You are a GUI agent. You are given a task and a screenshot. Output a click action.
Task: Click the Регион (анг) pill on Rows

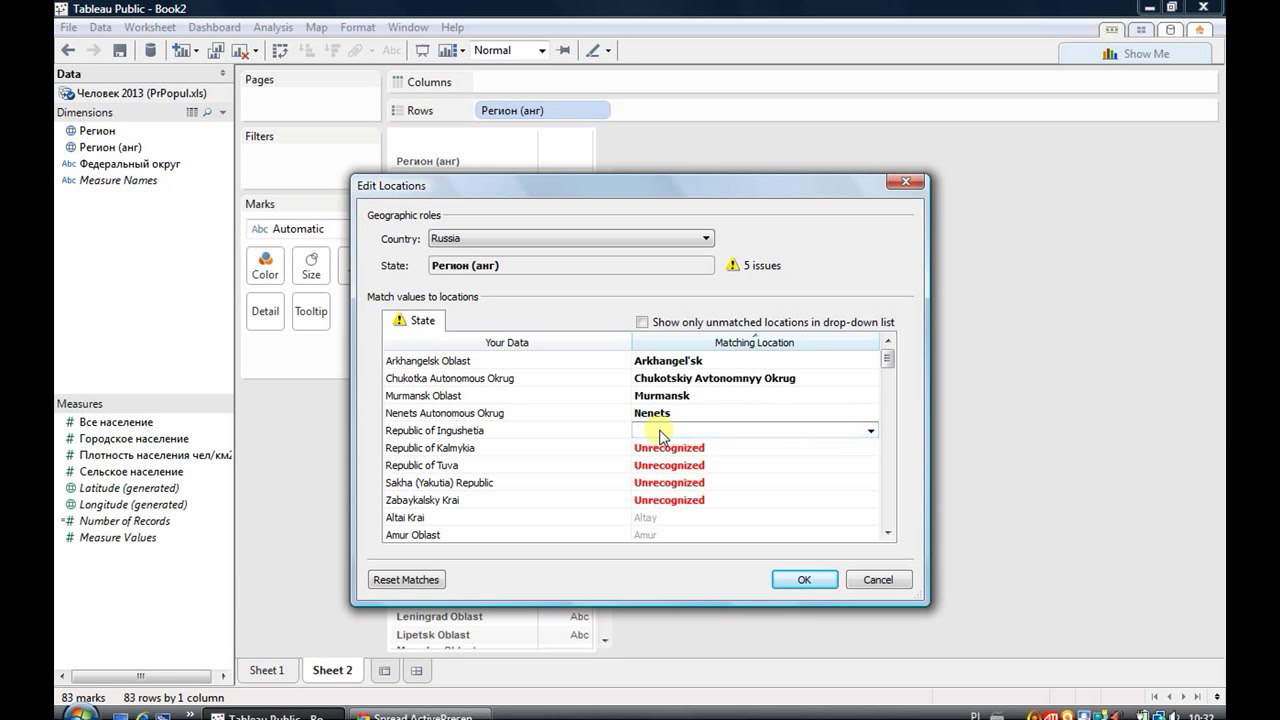pos(542,111)
